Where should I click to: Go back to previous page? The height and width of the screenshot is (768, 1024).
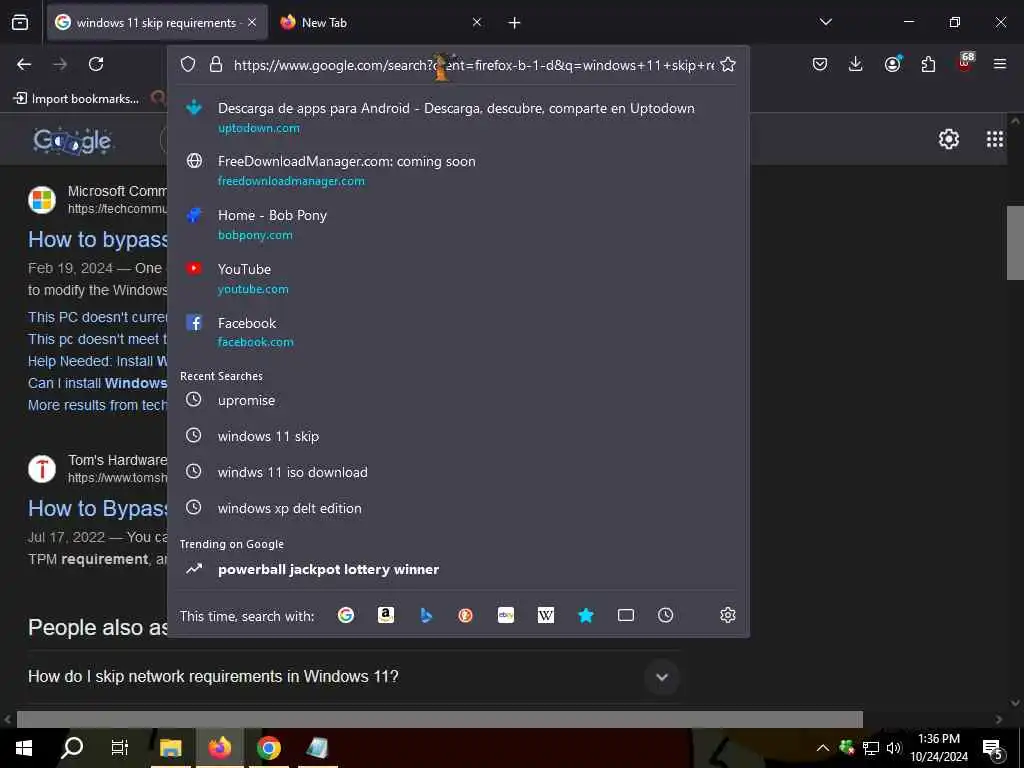(24, 64)
